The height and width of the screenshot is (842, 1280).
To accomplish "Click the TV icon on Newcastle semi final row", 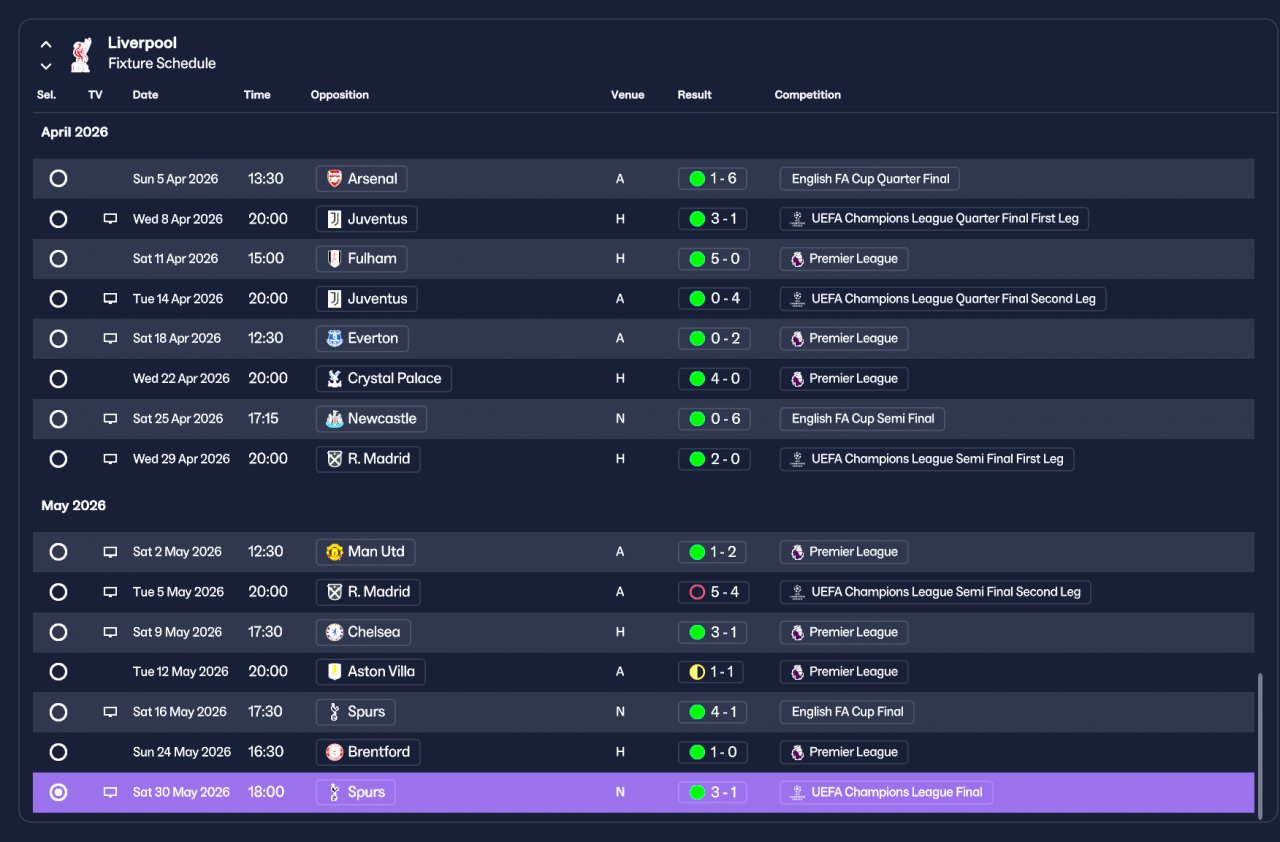I will (110, 418).
